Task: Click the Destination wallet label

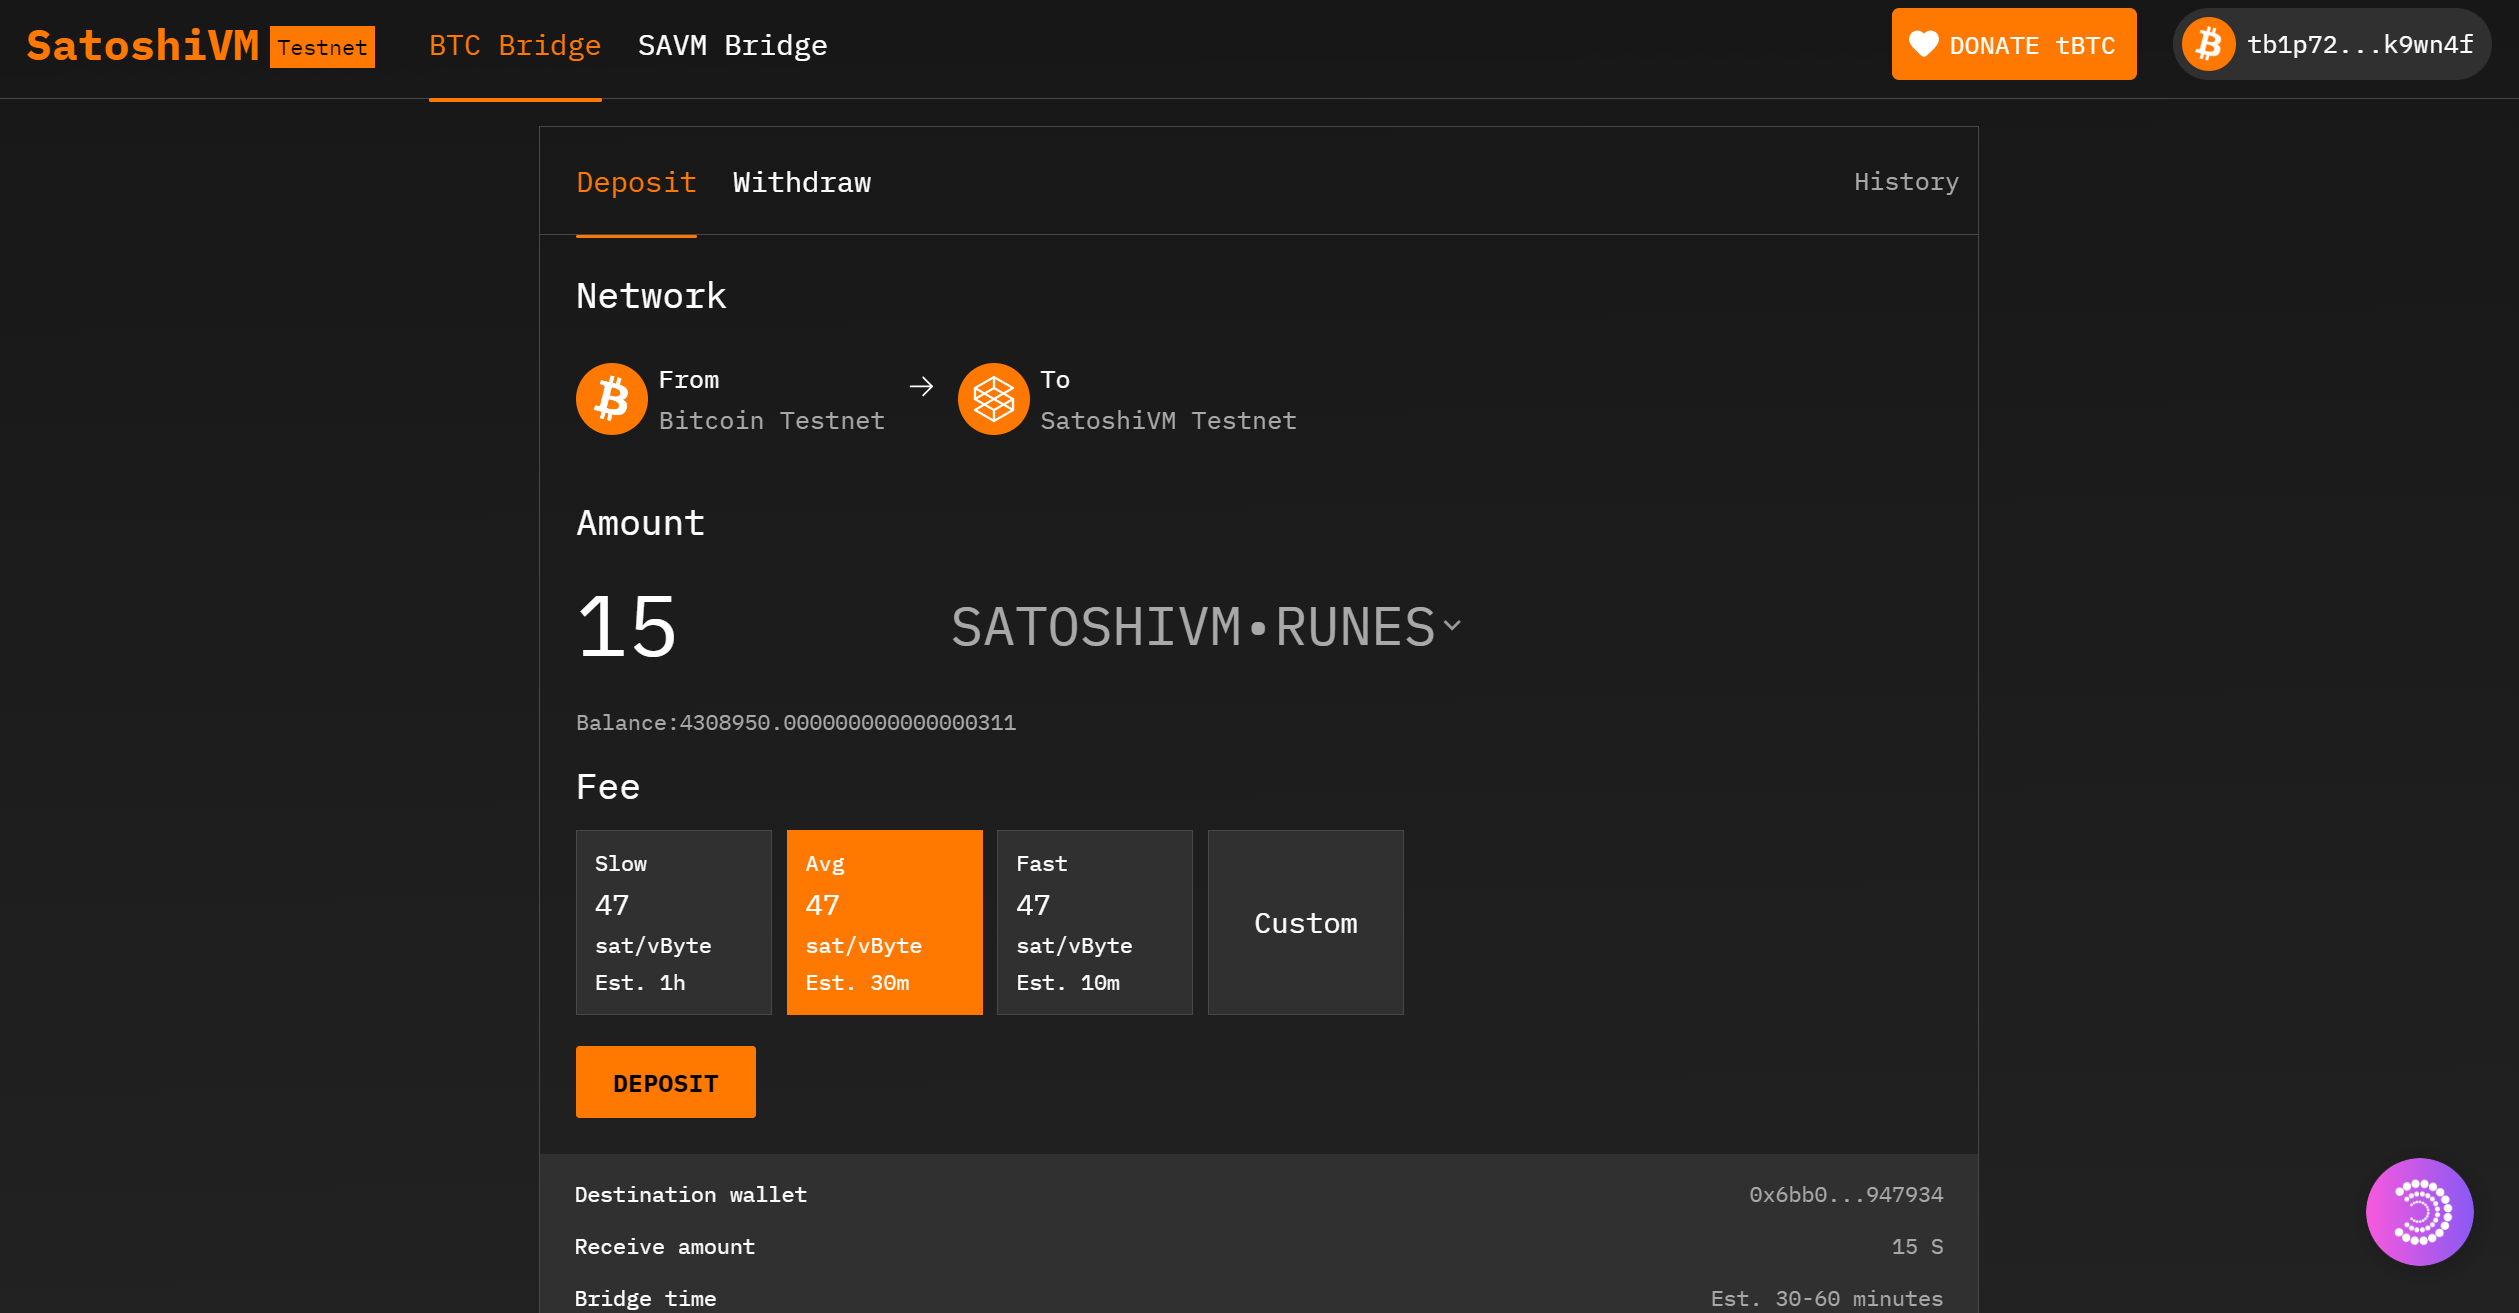Action: (x=691, y=1195)
